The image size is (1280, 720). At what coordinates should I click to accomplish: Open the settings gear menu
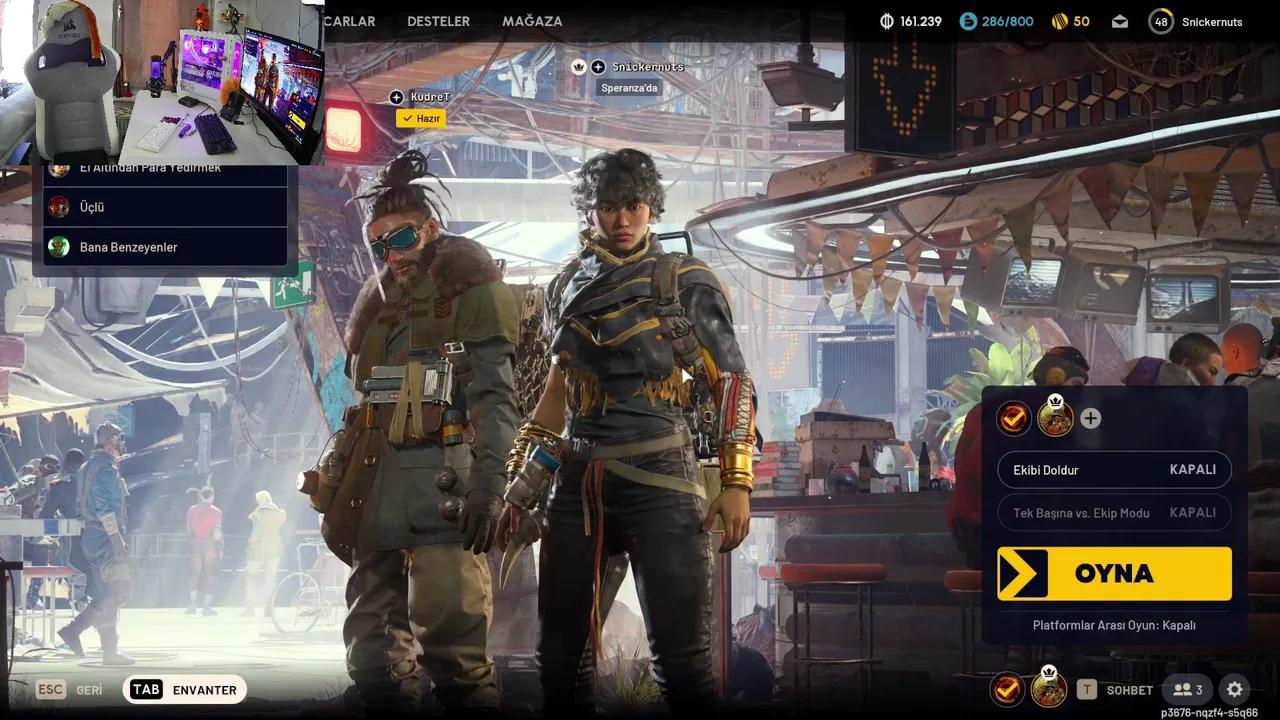(1234, 689)
